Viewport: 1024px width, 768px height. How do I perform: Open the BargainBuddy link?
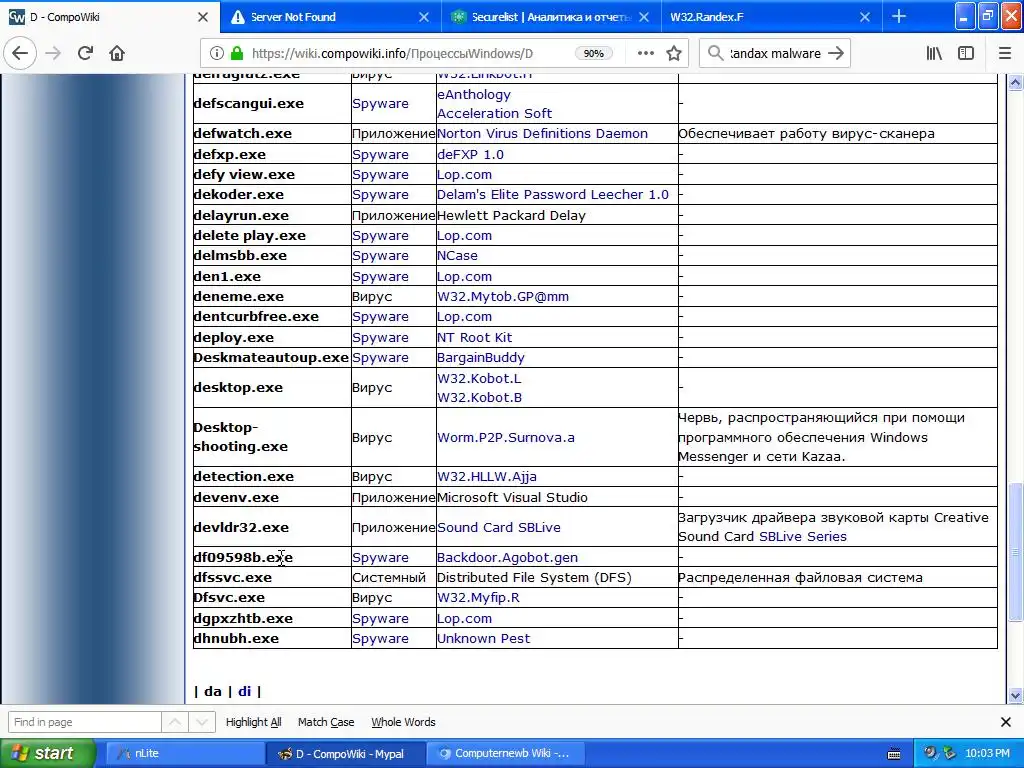click(481, 357)
